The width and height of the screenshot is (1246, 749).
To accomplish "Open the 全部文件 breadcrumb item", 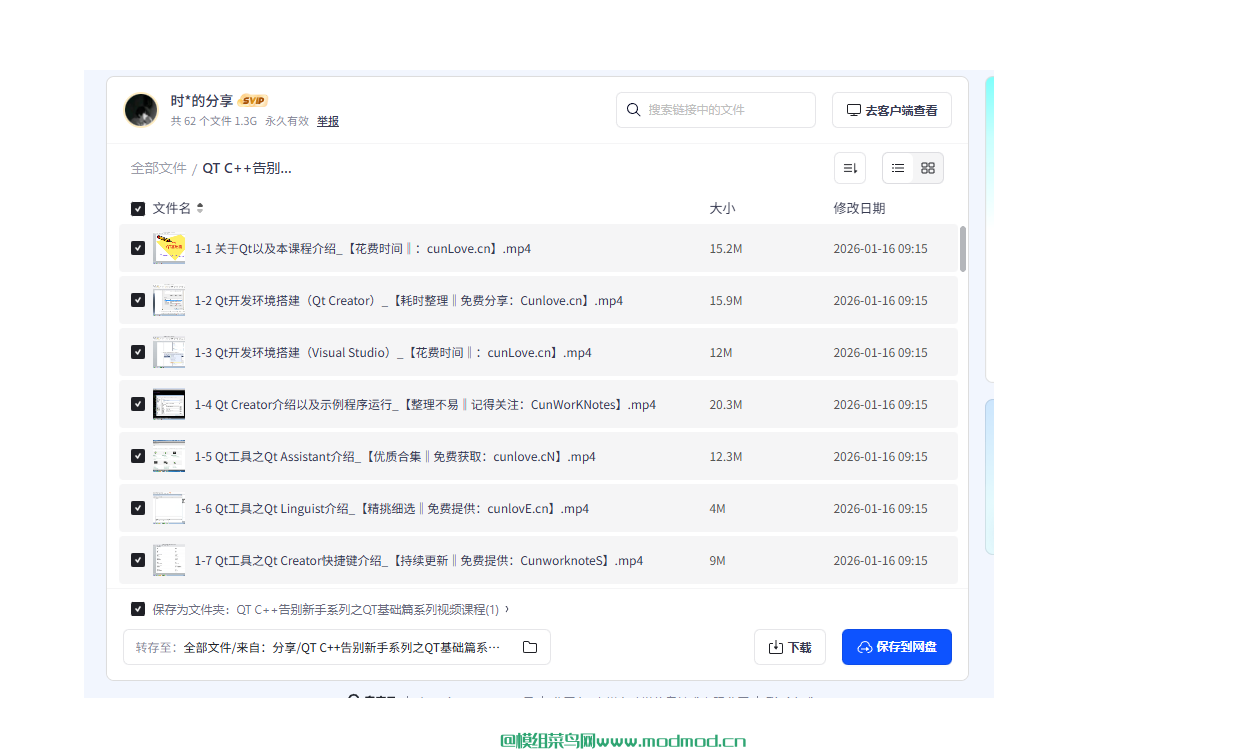I will (x=158, y=168).
